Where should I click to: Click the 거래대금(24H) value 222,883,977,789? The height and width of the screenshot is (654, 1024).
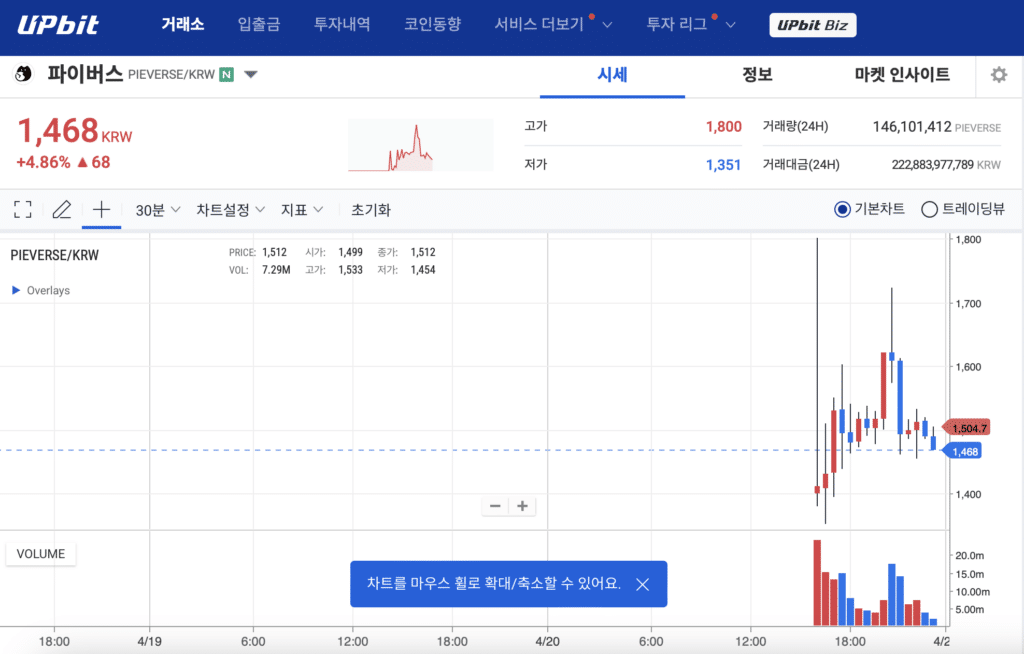933,165
